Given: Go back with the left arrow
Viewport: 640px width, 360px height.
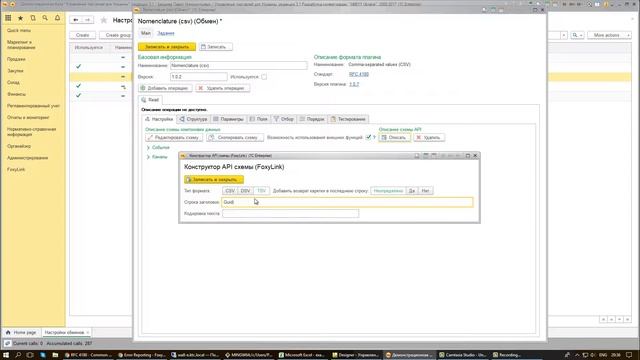Looking at the screenshot, I should click(76, 20).
